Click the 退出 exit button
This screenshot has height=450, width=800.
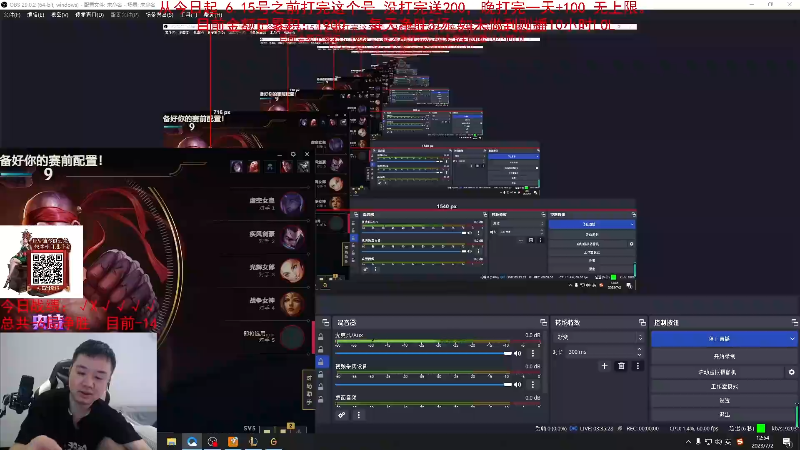[724, 414]
